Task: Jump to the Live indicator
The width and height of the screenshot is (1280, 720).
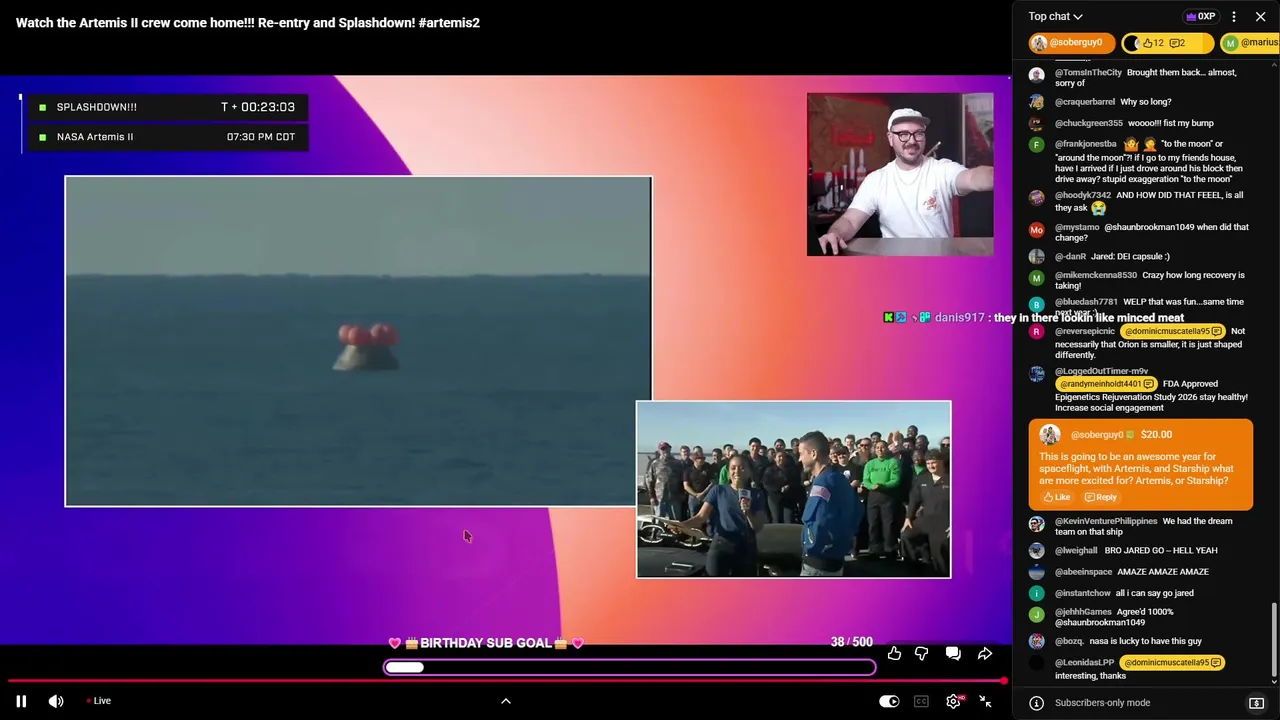Action: pos(98,701)
